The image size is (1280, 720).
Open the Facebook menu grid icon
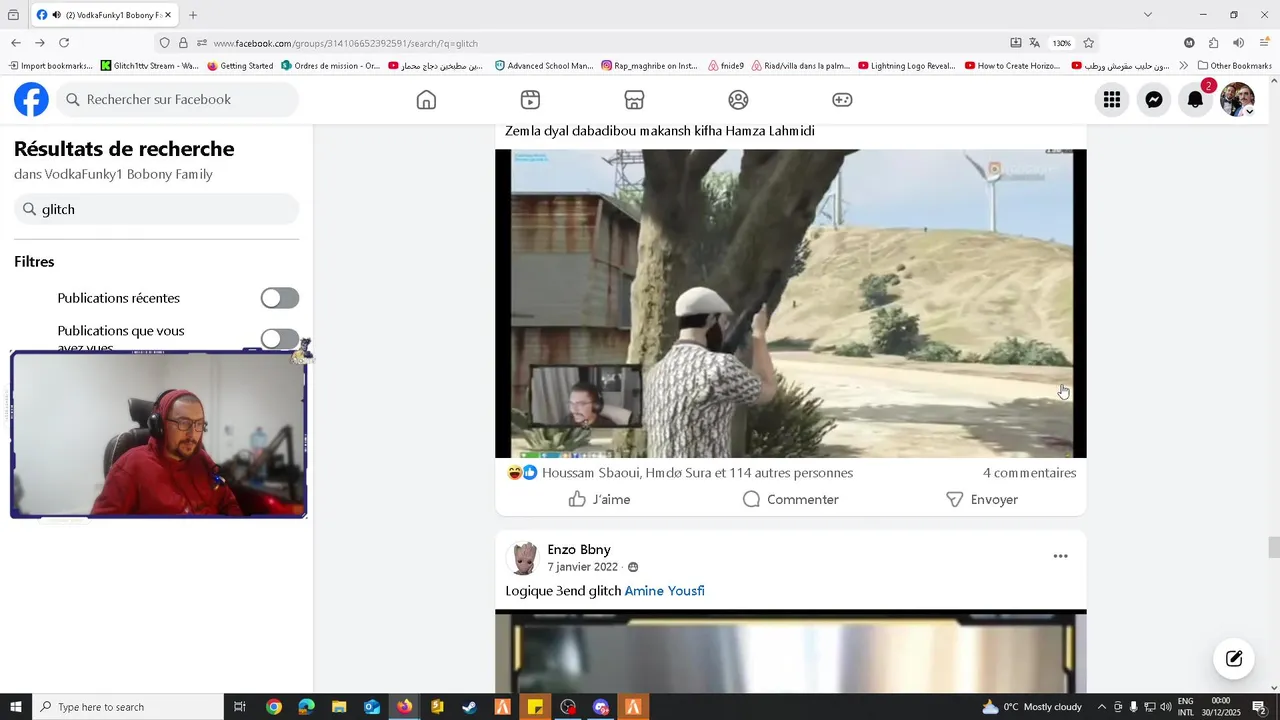(1112, 99)
